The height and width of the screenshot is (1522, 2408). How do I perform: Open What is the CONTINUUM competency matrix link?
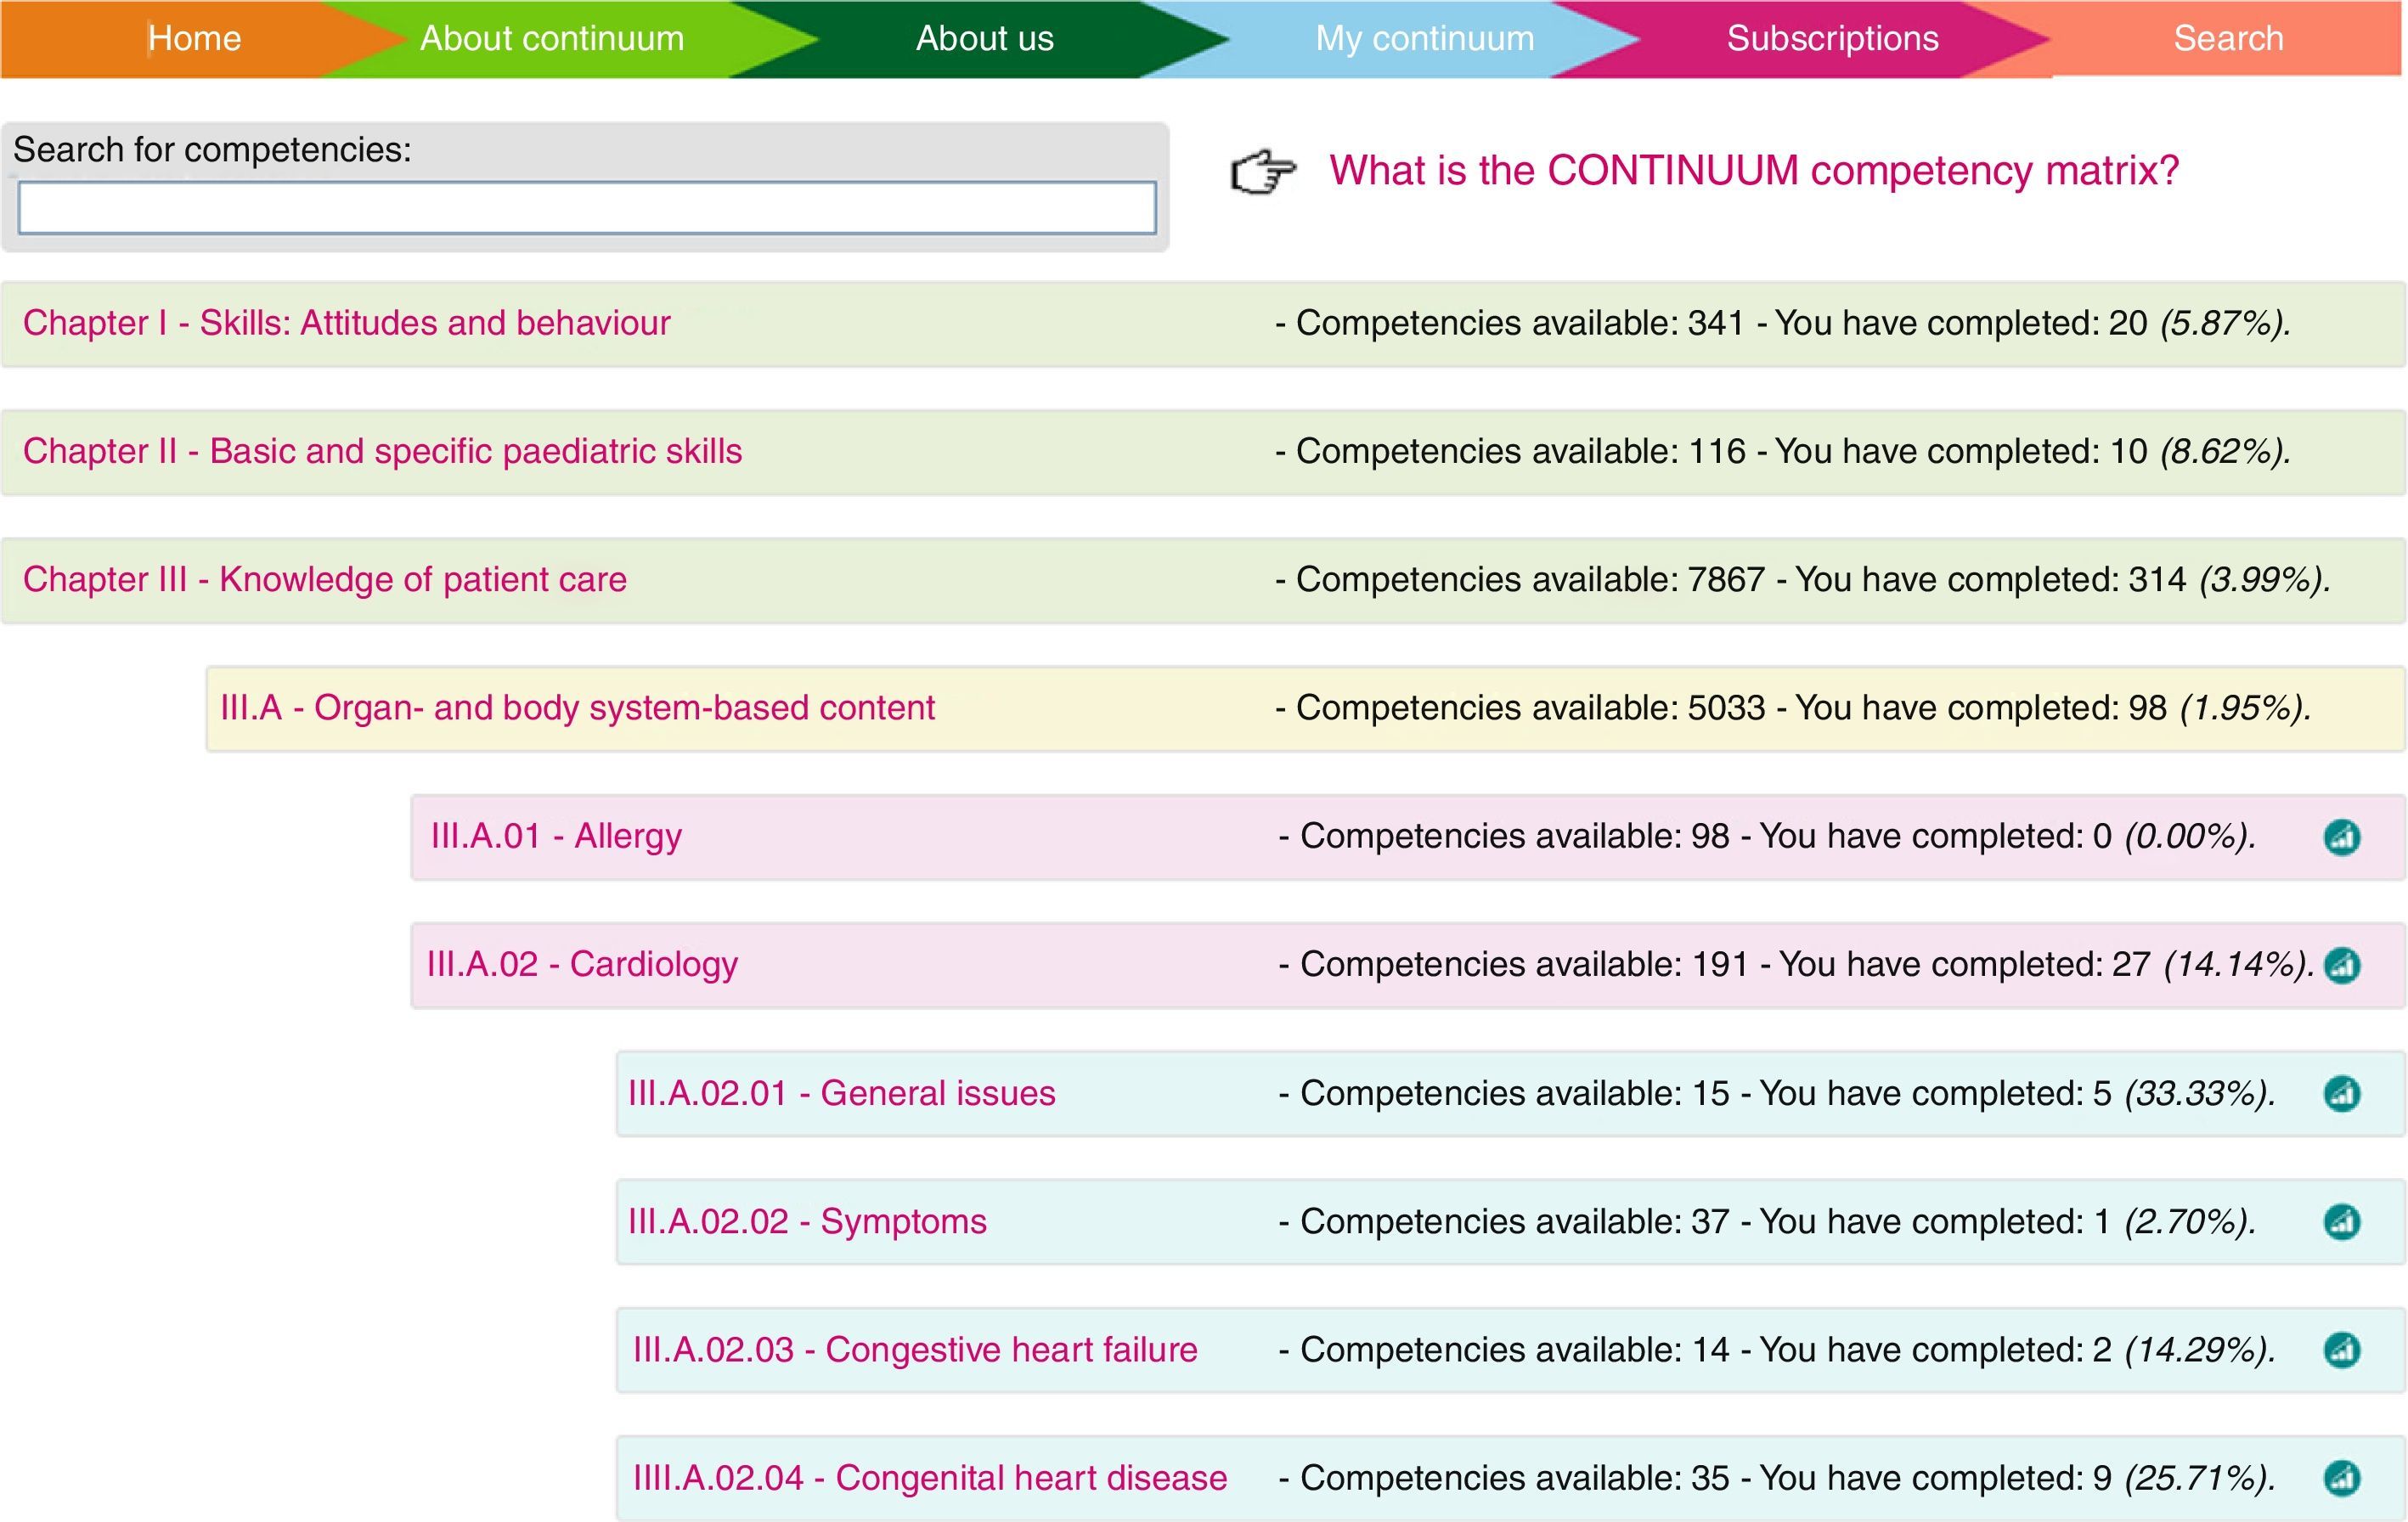pyautogui.click(x=1753, y=171)
